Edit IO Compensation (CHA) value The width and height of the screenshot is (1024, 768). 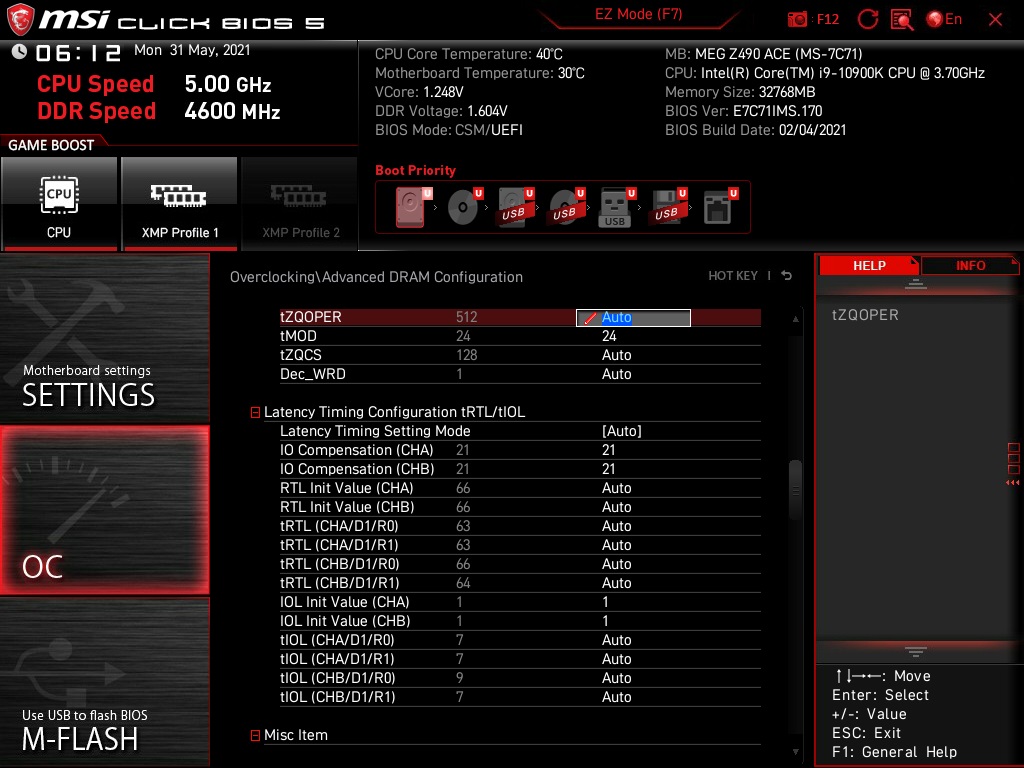(x=609, y=450)
